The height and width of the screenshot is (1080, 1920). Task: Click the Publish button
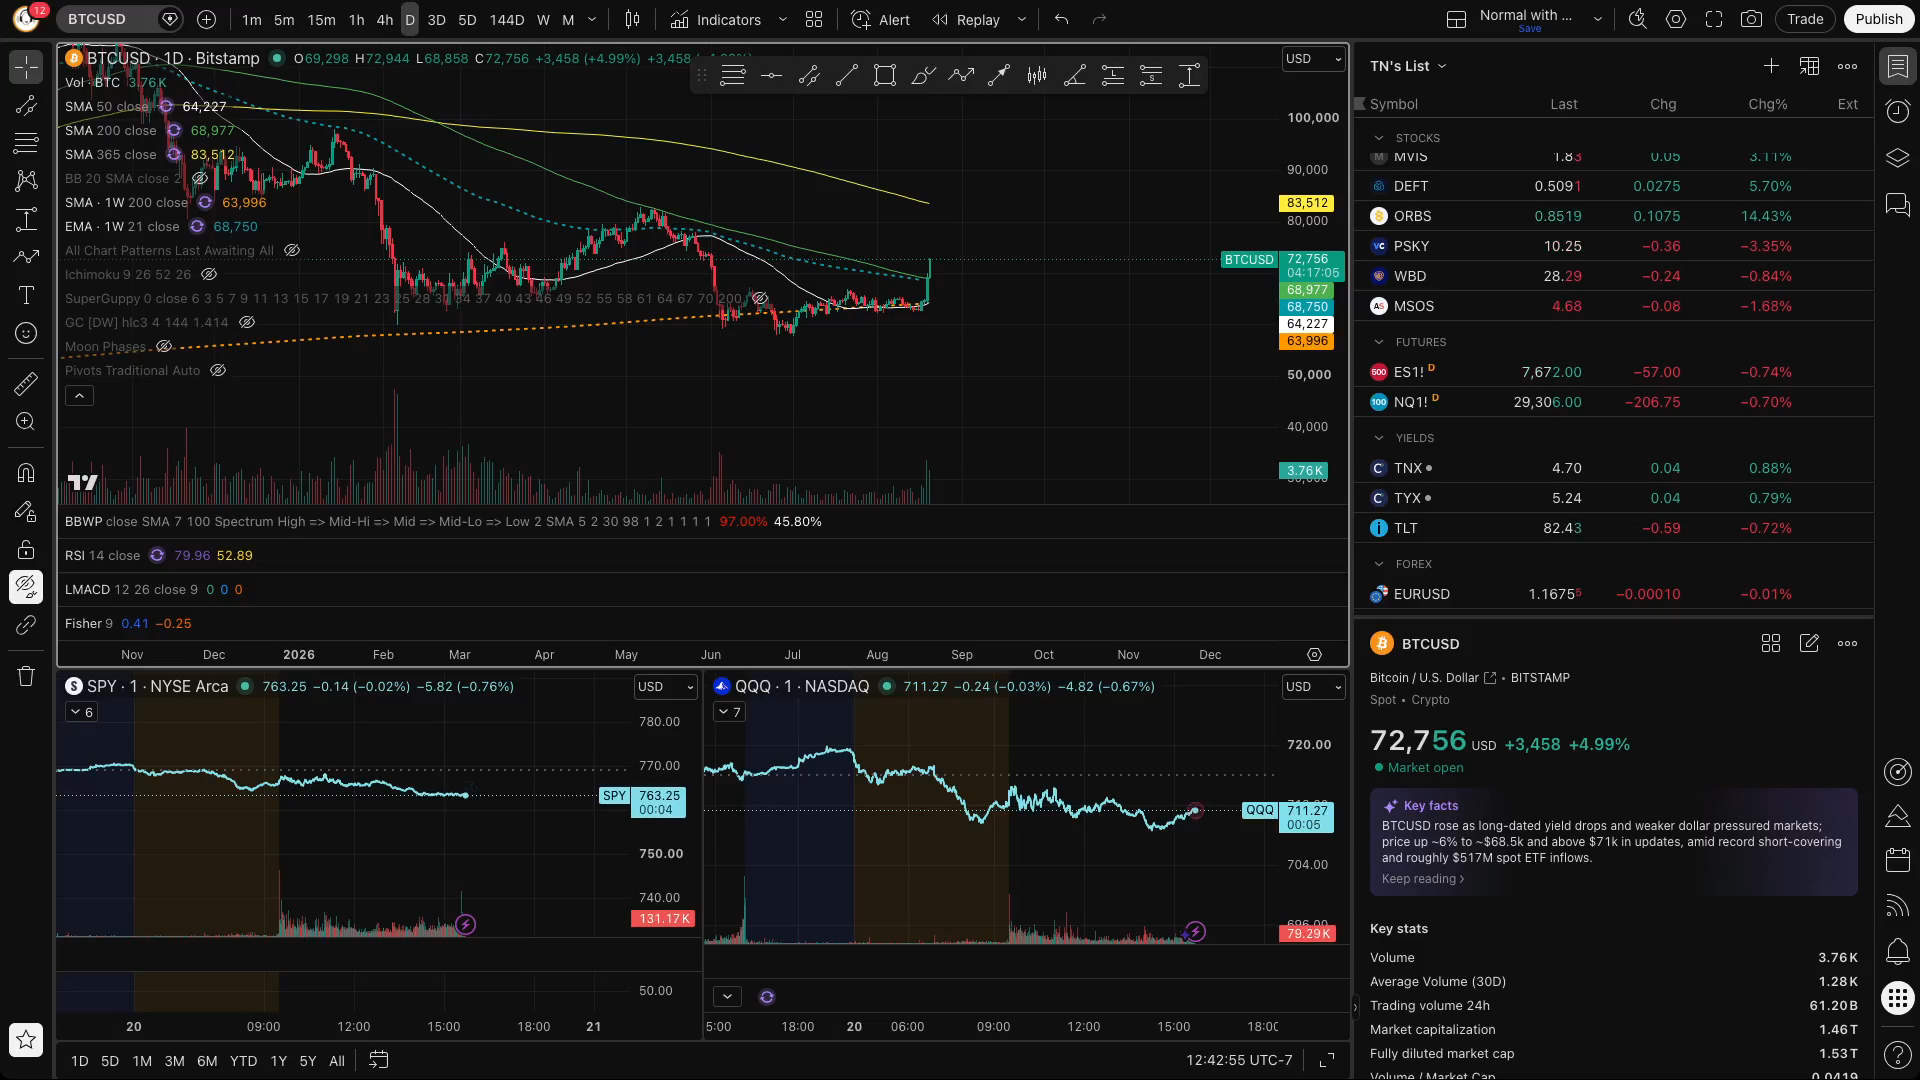tap(1878, 19)
